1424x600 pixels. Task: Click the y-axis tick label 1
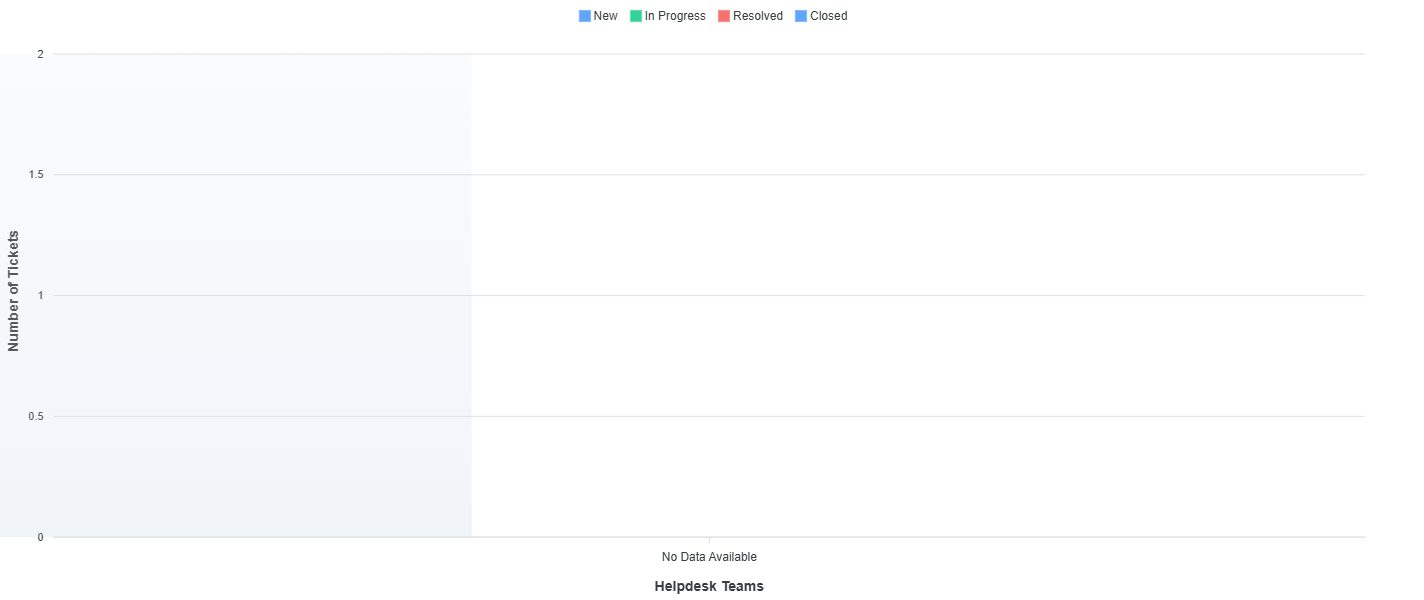click(40, 296)
